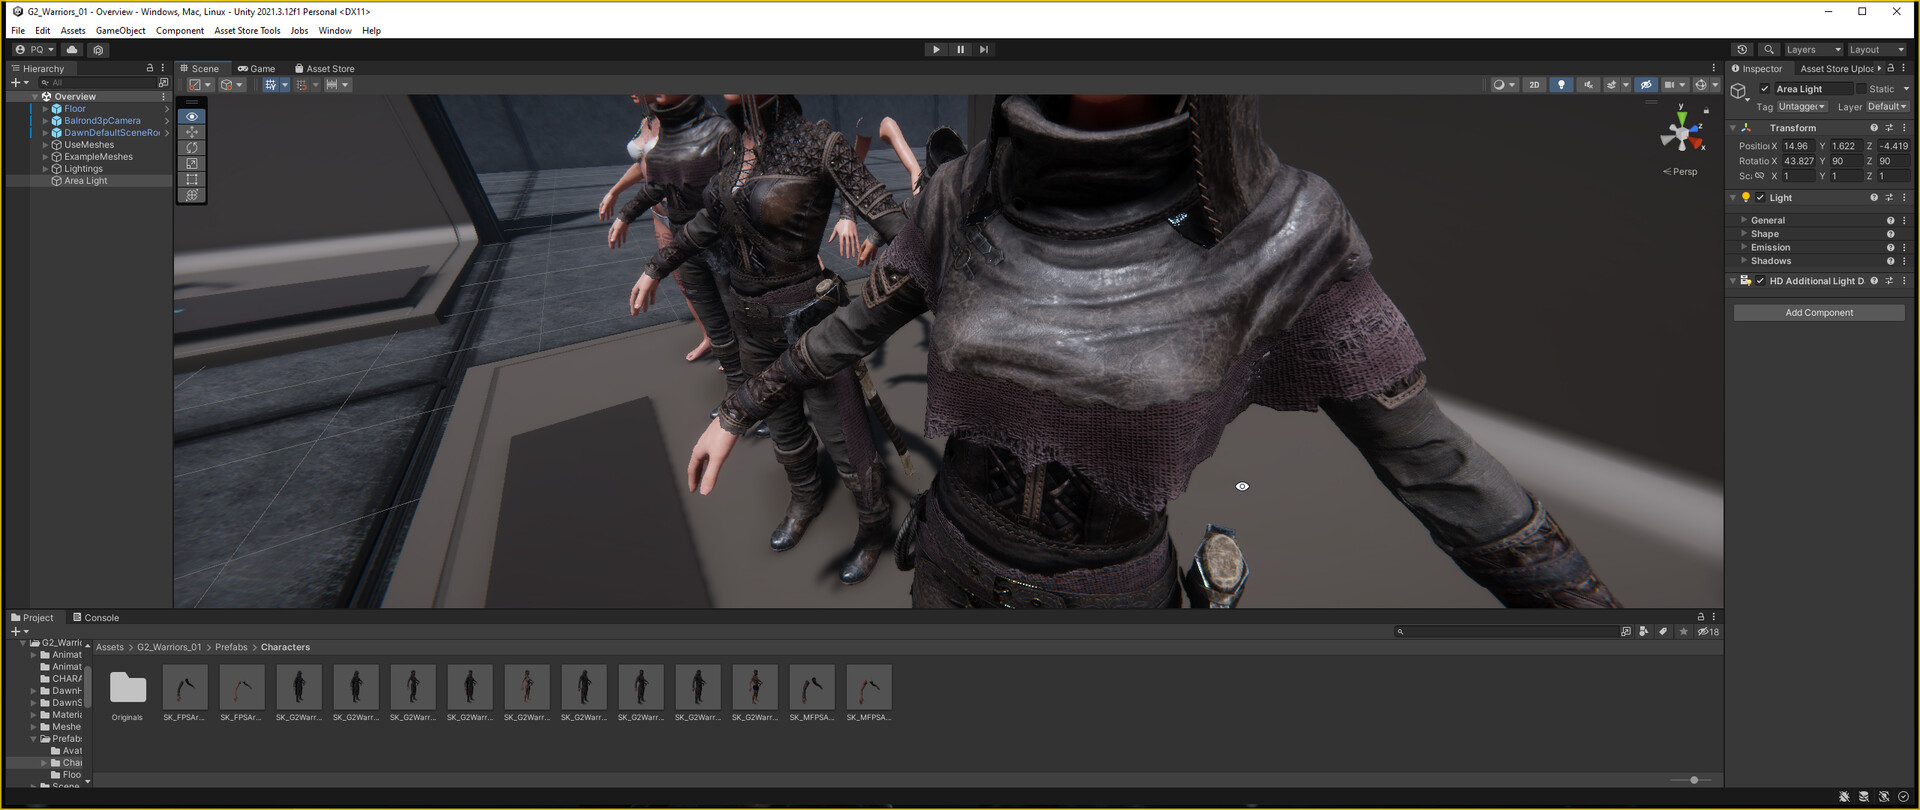Toggle constrained proportions for Scale
The width and height of the screenshot is (1920, 810).
(1760, 176)
